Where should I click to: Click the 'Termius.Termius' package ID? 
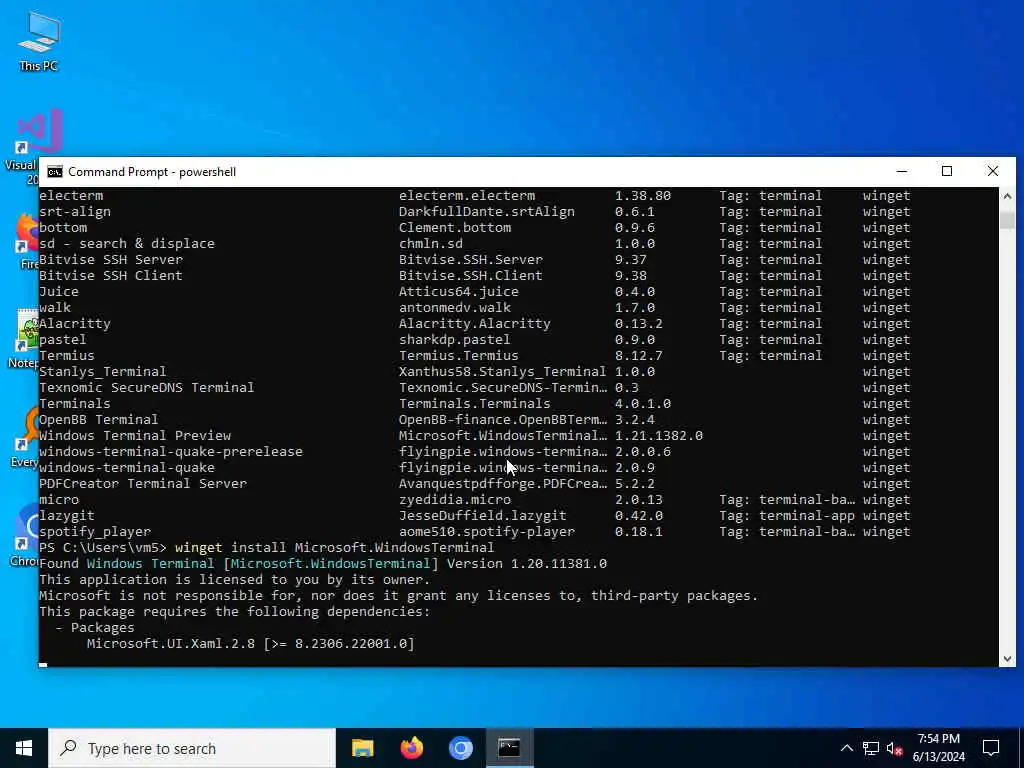tap(459, 355)
